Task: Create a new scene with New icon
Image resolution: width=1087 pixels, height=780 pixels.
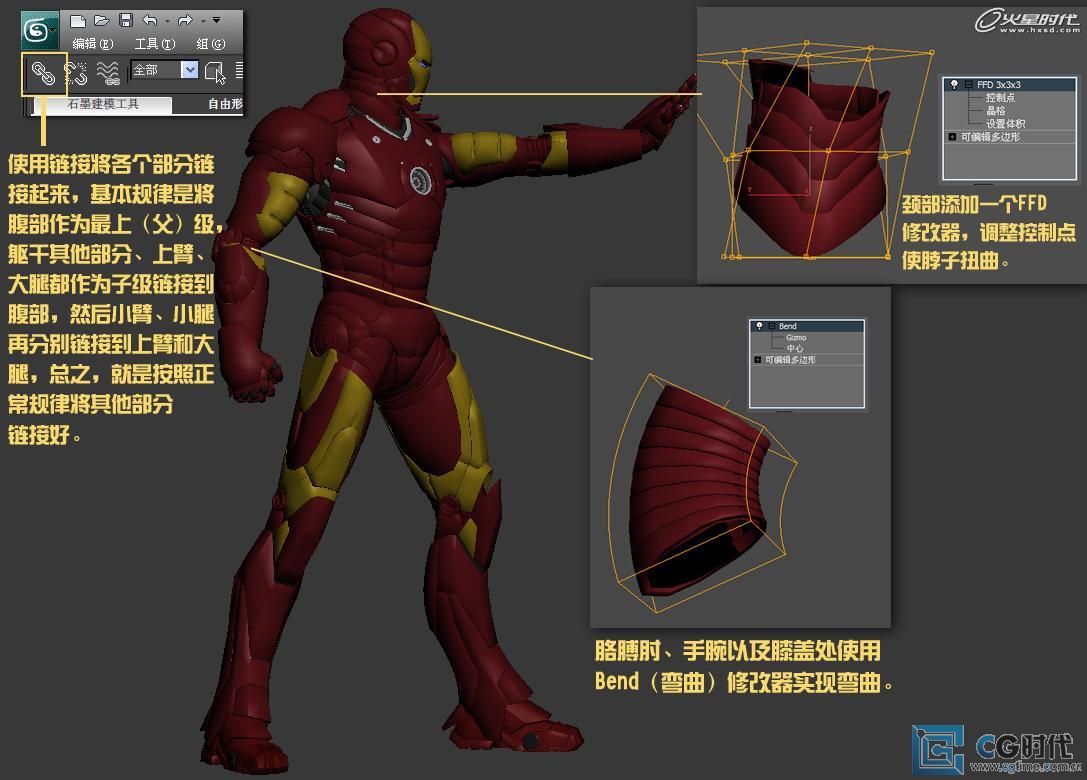Action: 78,21
